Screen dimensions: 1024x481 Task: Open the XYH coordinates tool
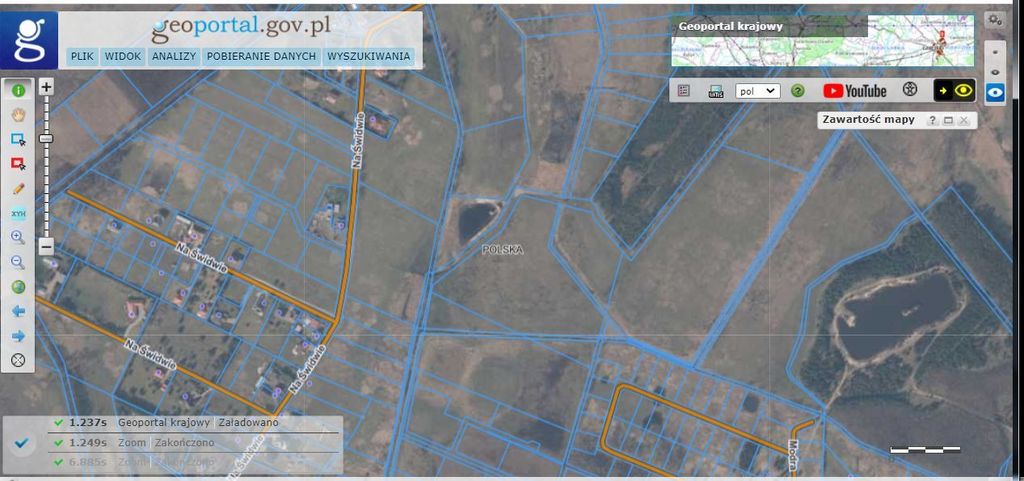click(x=18, y=213)
